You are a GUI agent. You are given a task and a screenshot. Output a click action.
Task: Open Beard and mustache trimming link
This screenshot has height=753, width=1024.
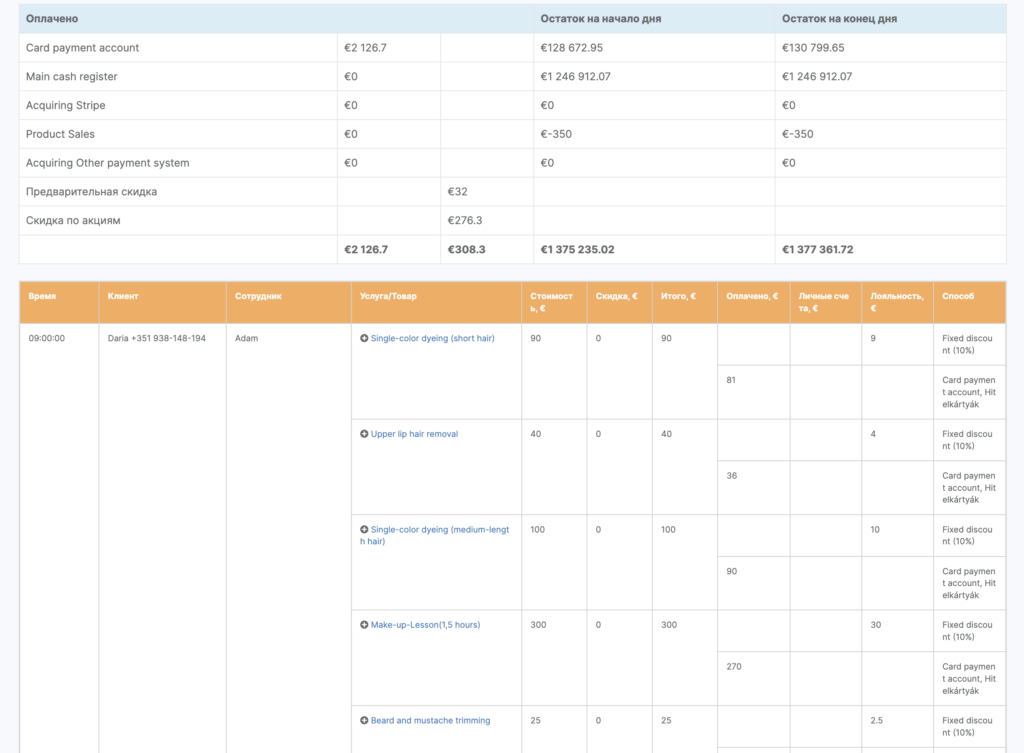(x=430, y=720)
